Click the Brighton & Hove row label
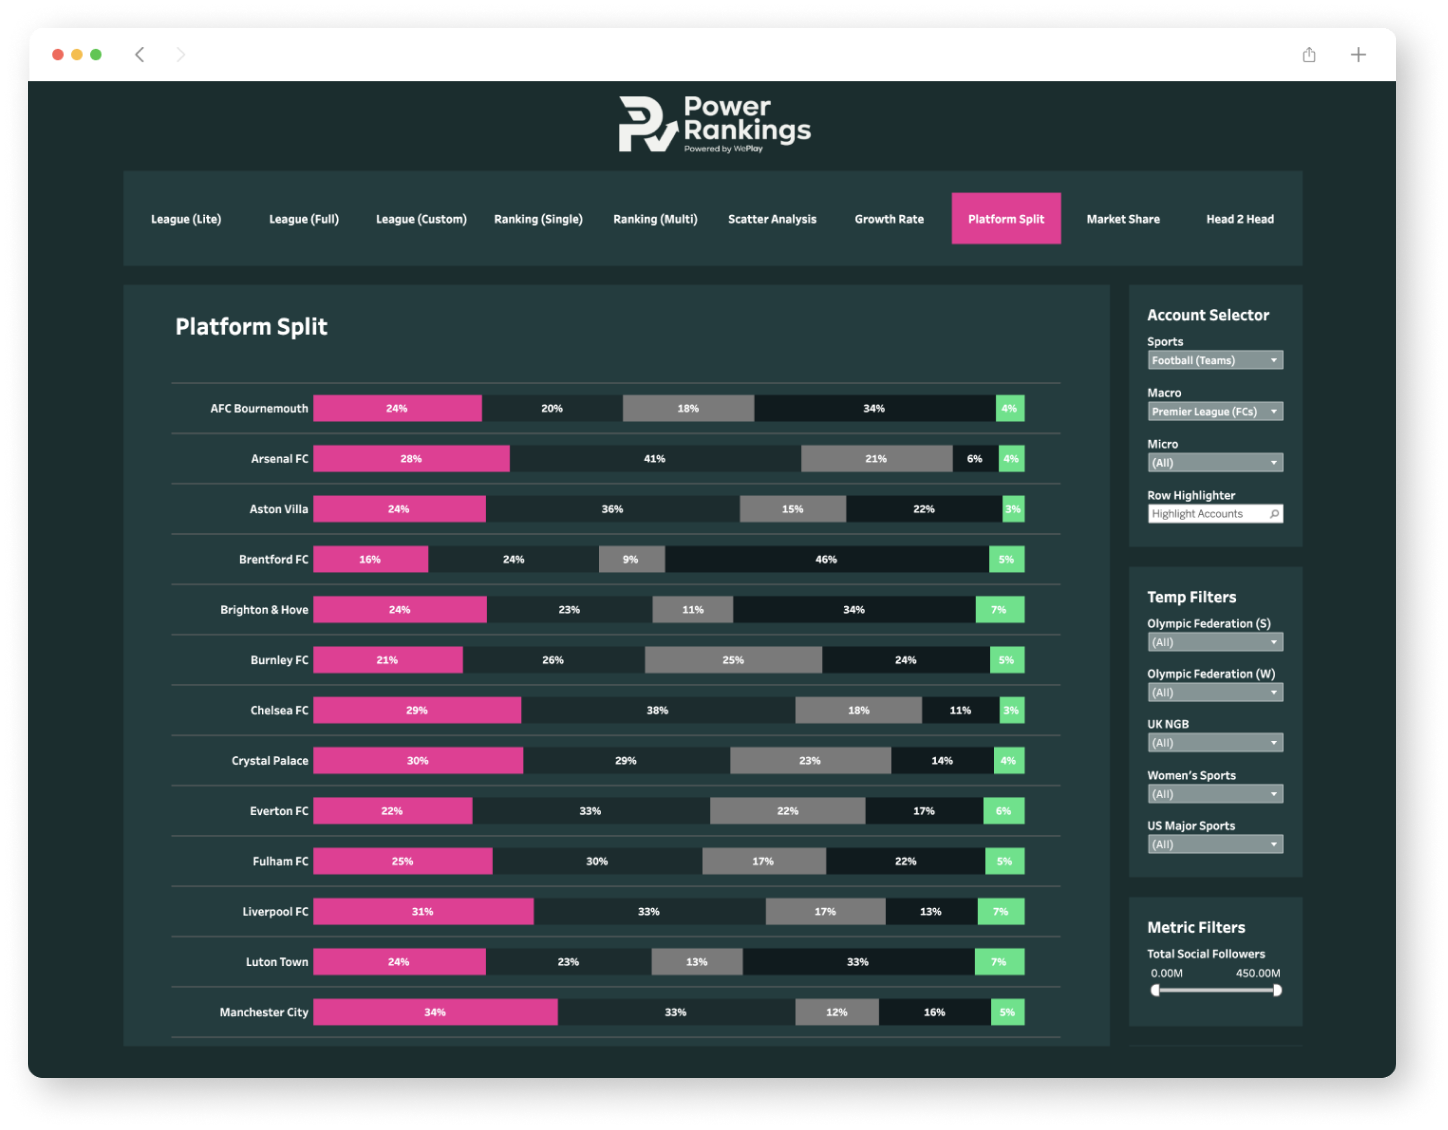Screen dimensions: 1448x1130 point(264,610)
